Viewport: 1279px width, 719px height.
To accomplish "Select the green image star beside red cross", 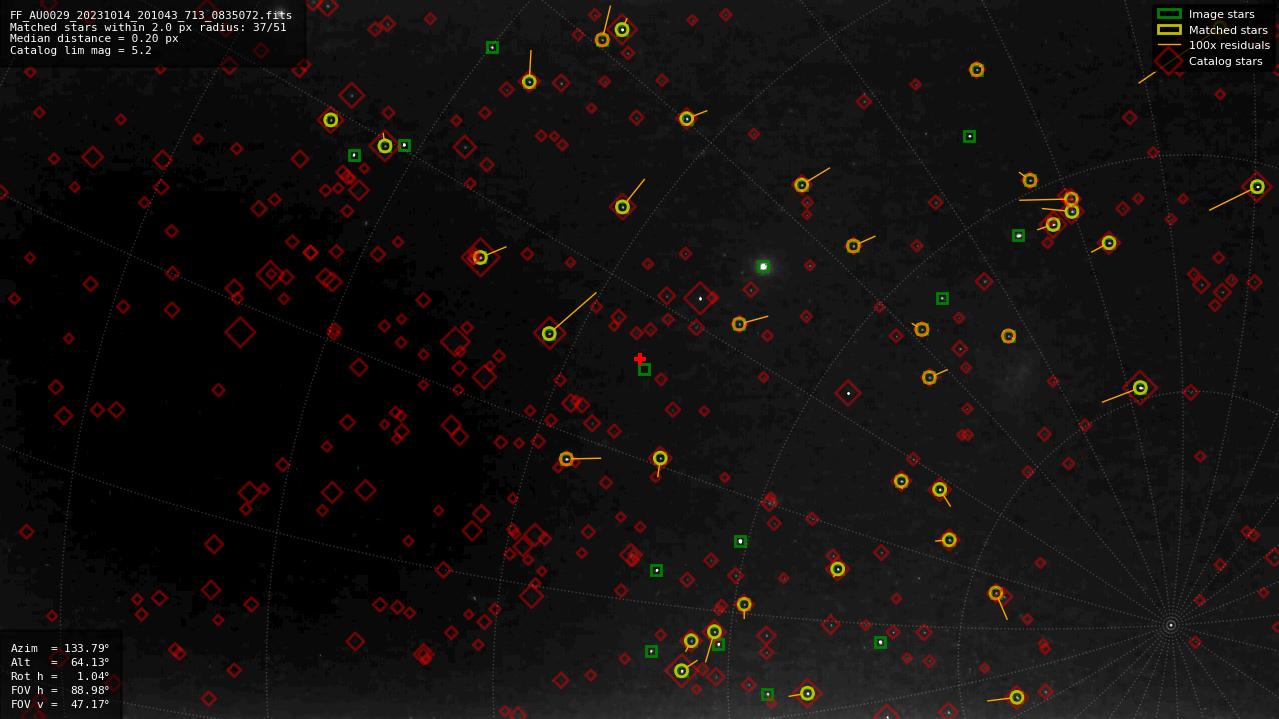I will [645, 370].
